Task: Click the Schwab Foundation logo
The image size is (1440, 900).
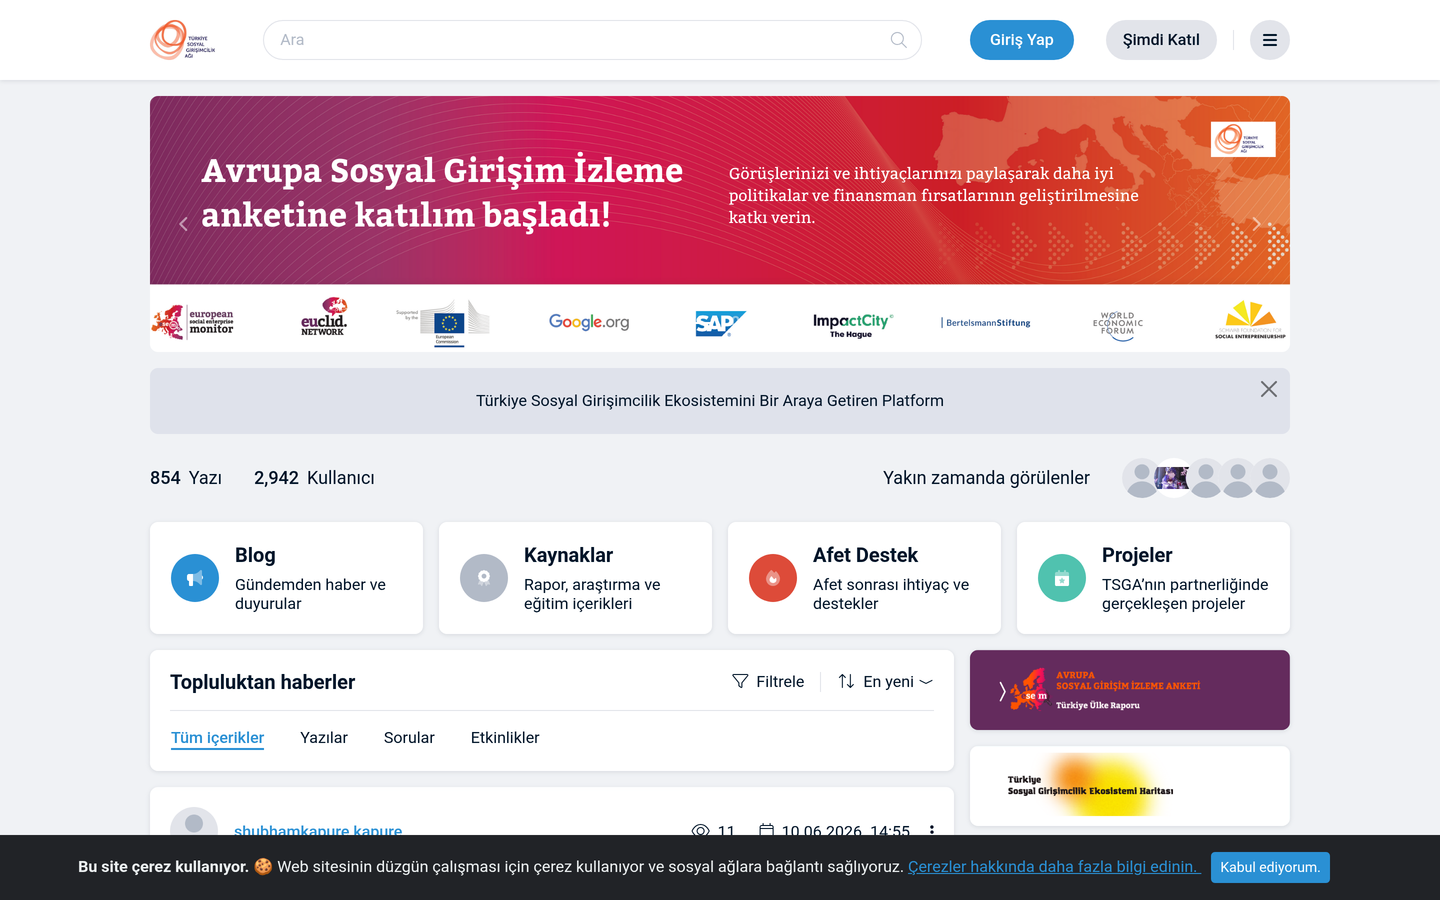Action: pos(1250,320)
